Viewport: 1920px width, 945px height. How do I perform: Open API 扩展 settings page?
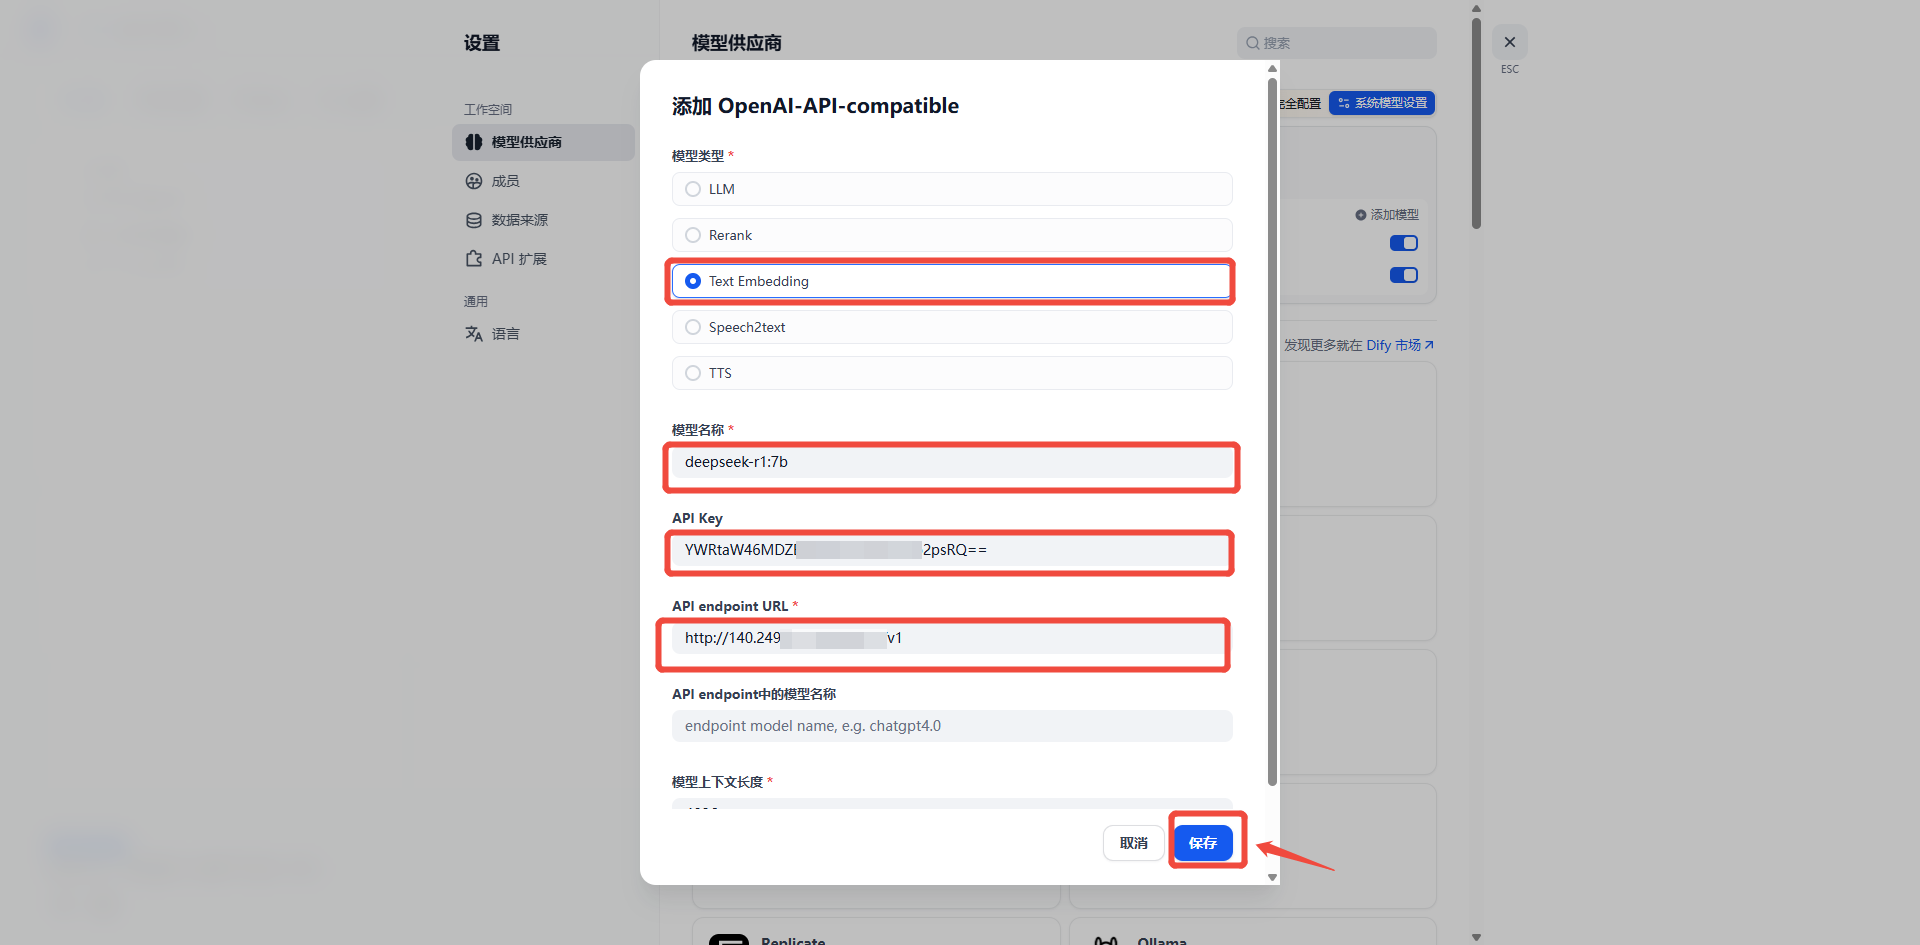tap(543, 259)
